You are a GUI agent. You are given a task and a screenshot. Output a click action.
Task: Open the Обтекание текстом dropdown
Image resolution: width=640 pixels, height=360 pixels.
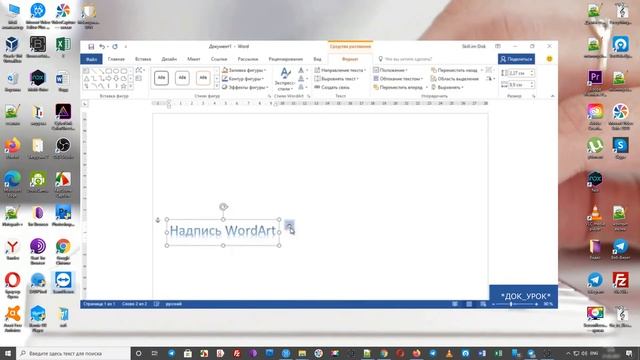point(398,78)
